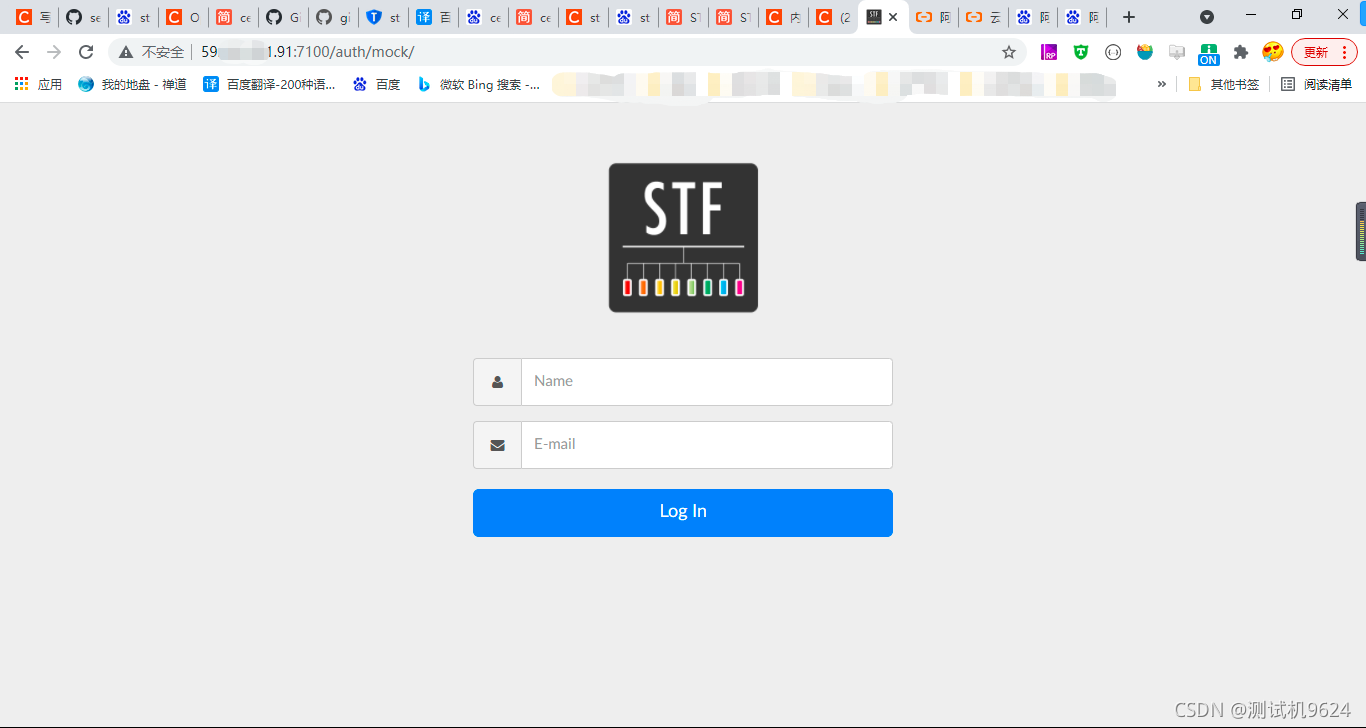
Task: Open the 其他书签 folder
Action: point(1223,84)
